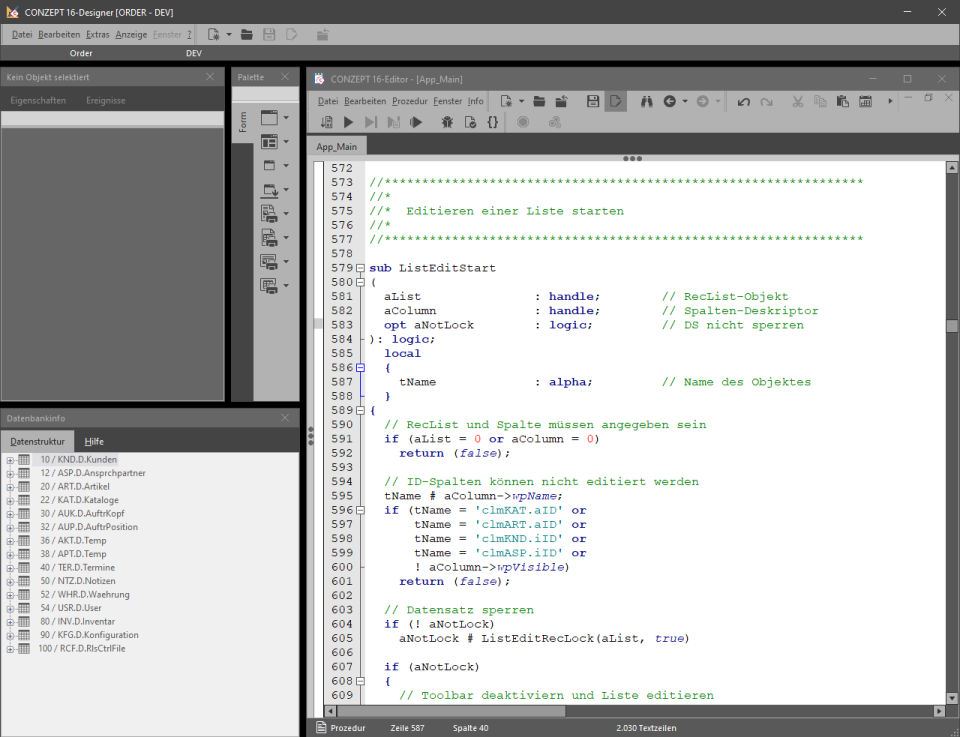Select the window with download arrow in Palette
This screenshot has height=737, width=960.
(x=269, y=190)
